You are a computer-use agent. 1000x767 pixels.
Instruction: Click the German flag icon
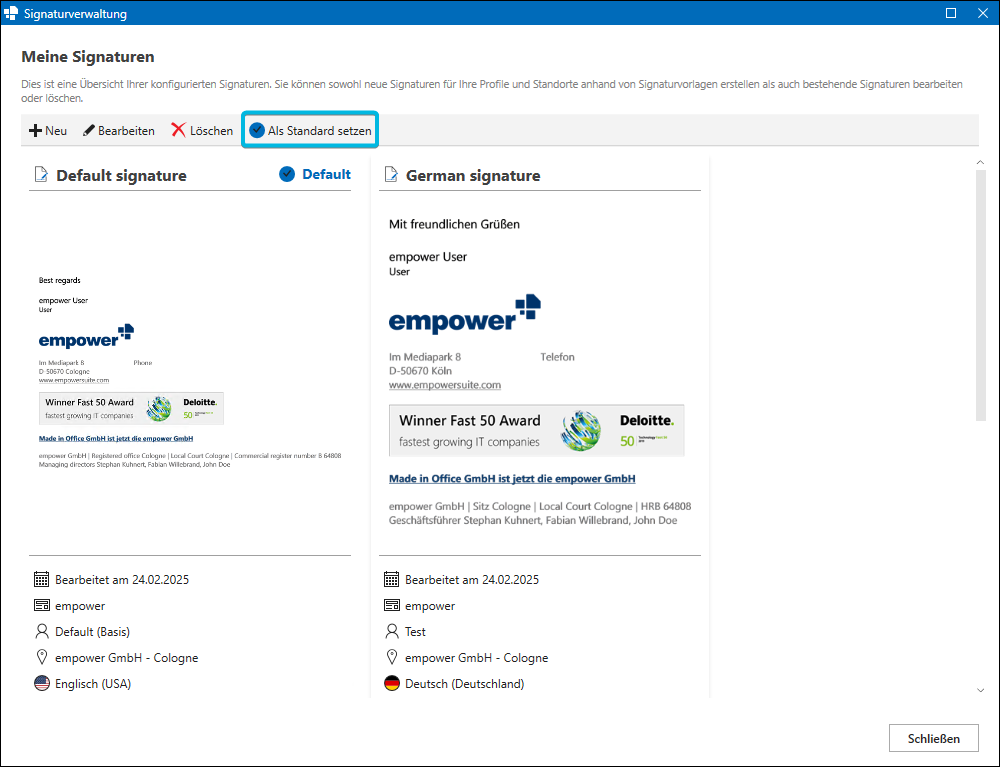click(392, 683)
